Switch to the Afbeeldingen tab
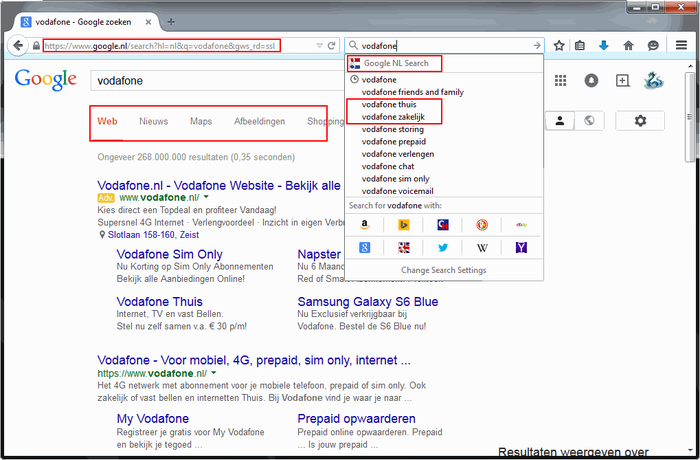The width and height of the screenshot is (700, 460). (x=259, y=121)
